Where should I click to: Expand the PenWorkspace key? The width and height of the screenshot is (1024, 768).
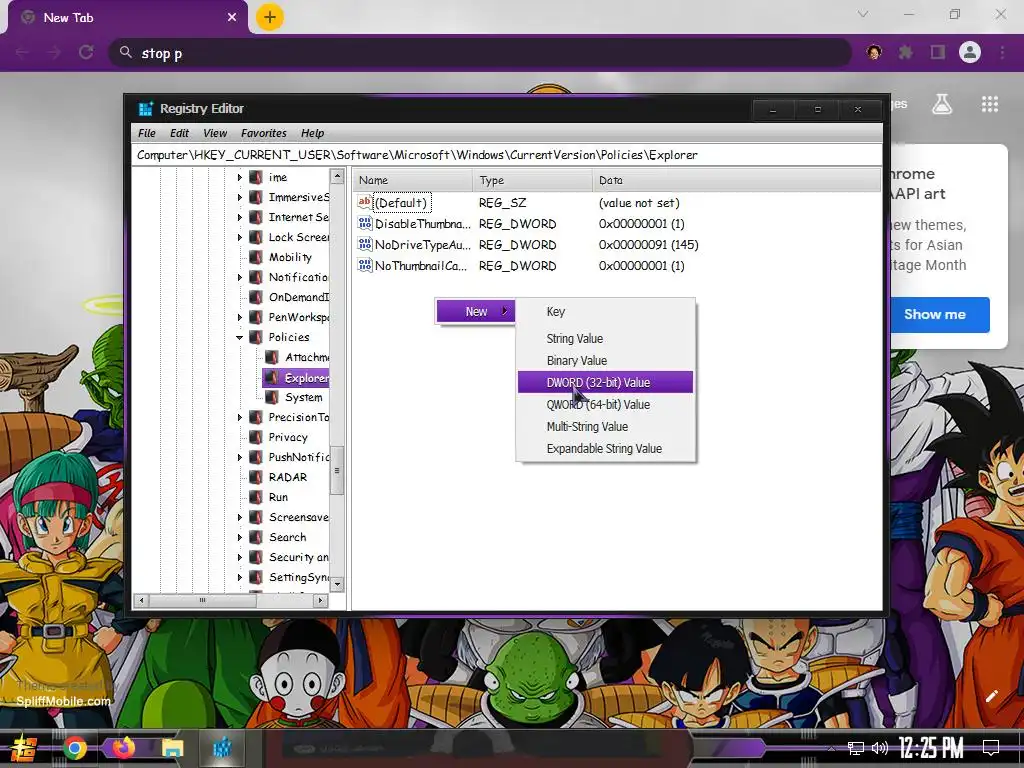pos(240,317)
